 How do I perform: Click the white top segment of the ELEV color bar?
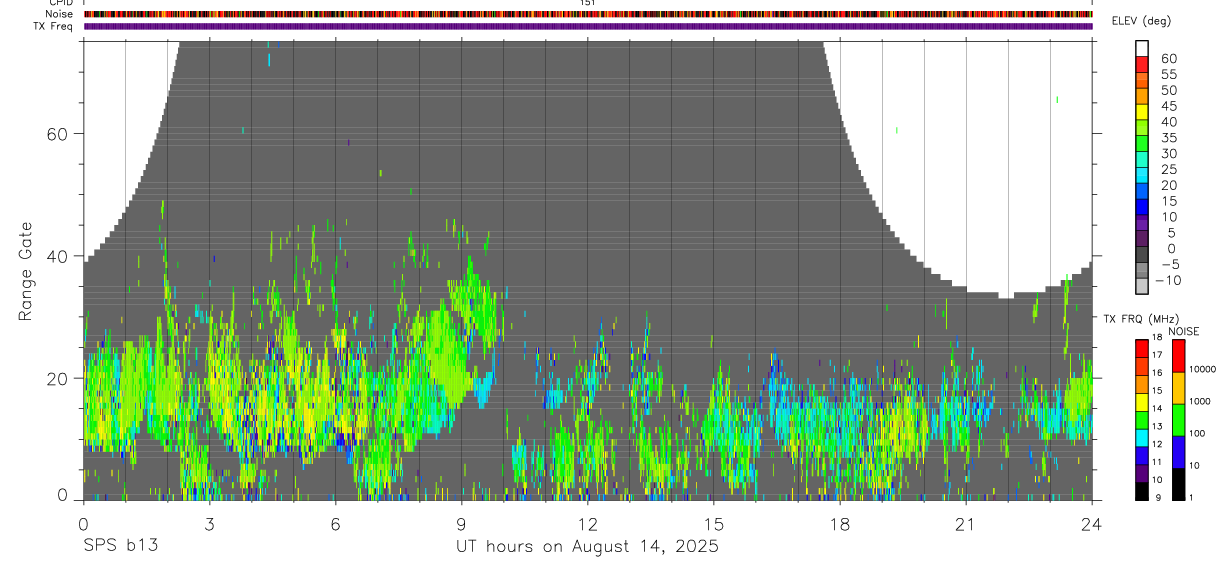(x=1142, y=48)
